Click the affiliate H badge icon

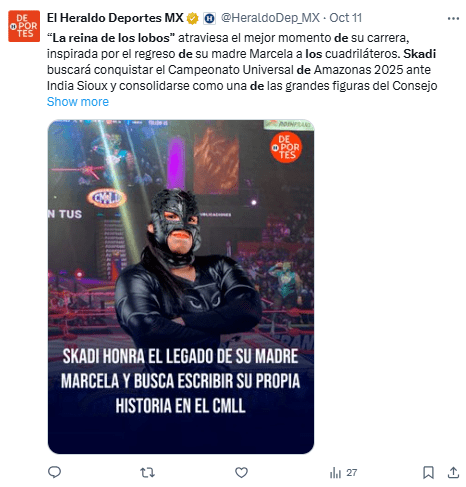coord(209,18)
